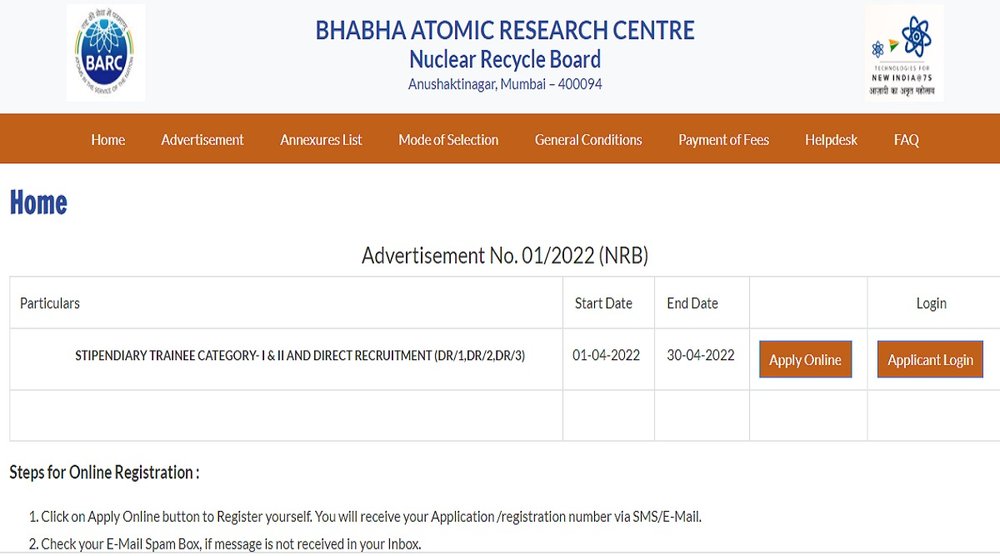Open the Payment of Fees menu
Image resolution: width=1000 pixels, height=556 pixels.
723,140
